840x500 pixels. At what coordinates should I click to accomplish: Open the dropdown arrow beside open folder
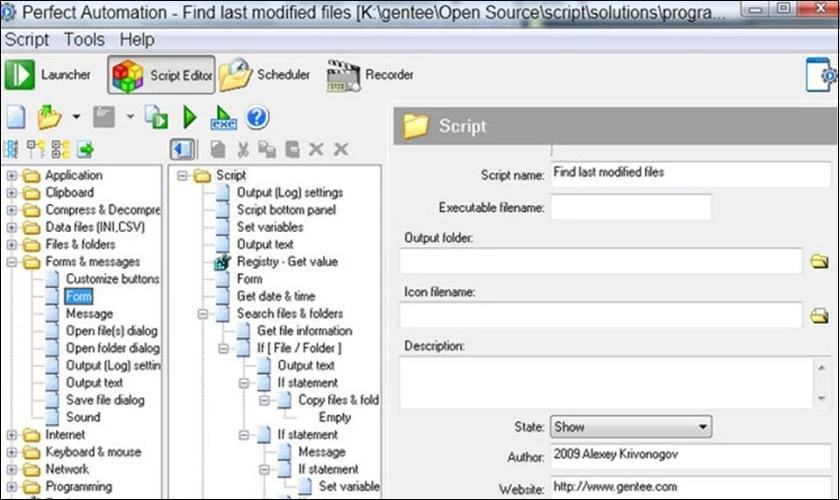(x=76, y=116)
